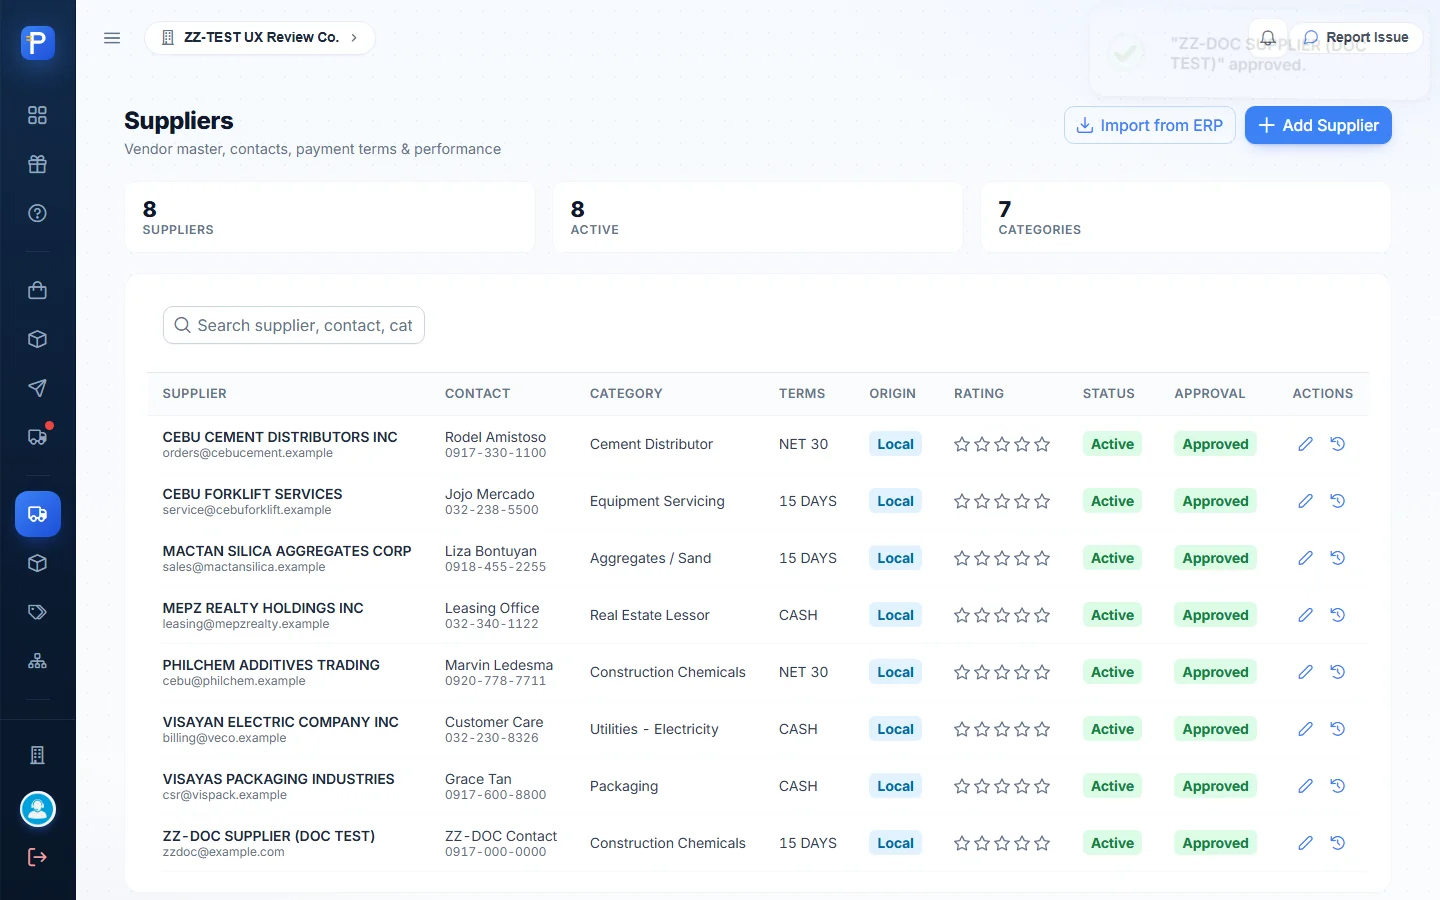Edit CEBU CEMENT DISTRIBUTORS INC with pencil icon

(1305, 444)
